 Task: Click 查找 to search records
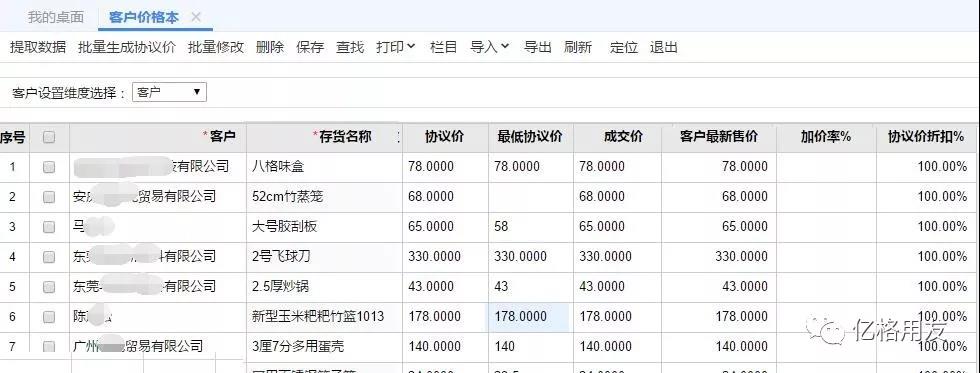pyautogui.click(x=350, y=47)
